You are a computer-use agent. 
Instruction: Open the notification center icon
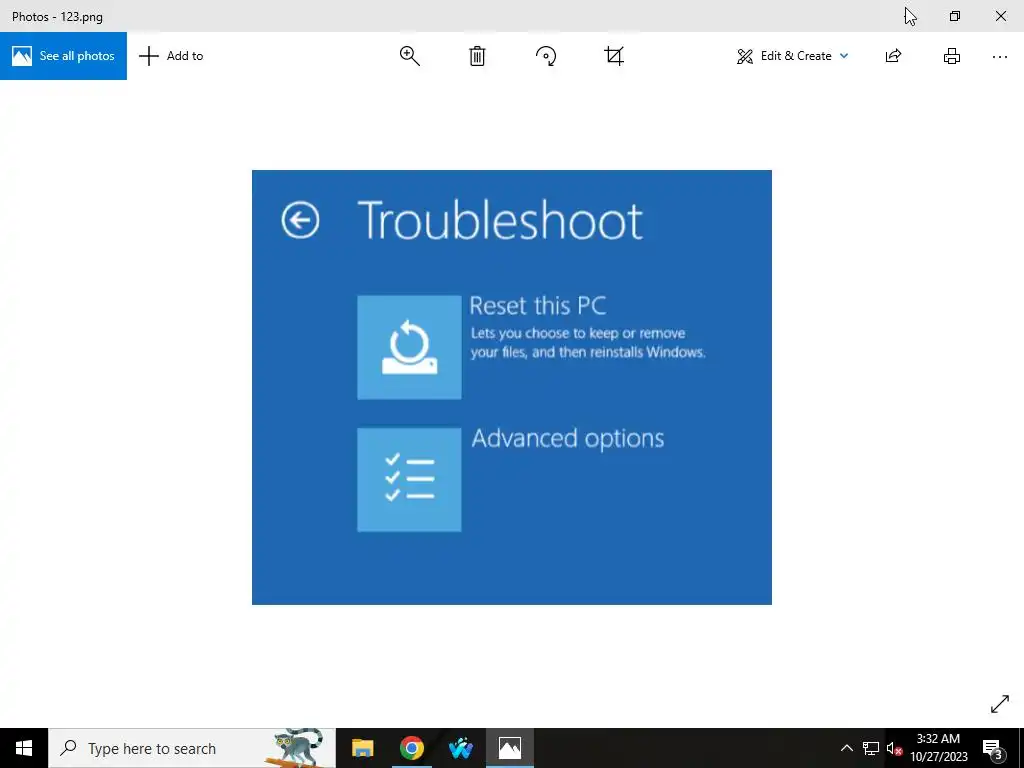(993, 748)
